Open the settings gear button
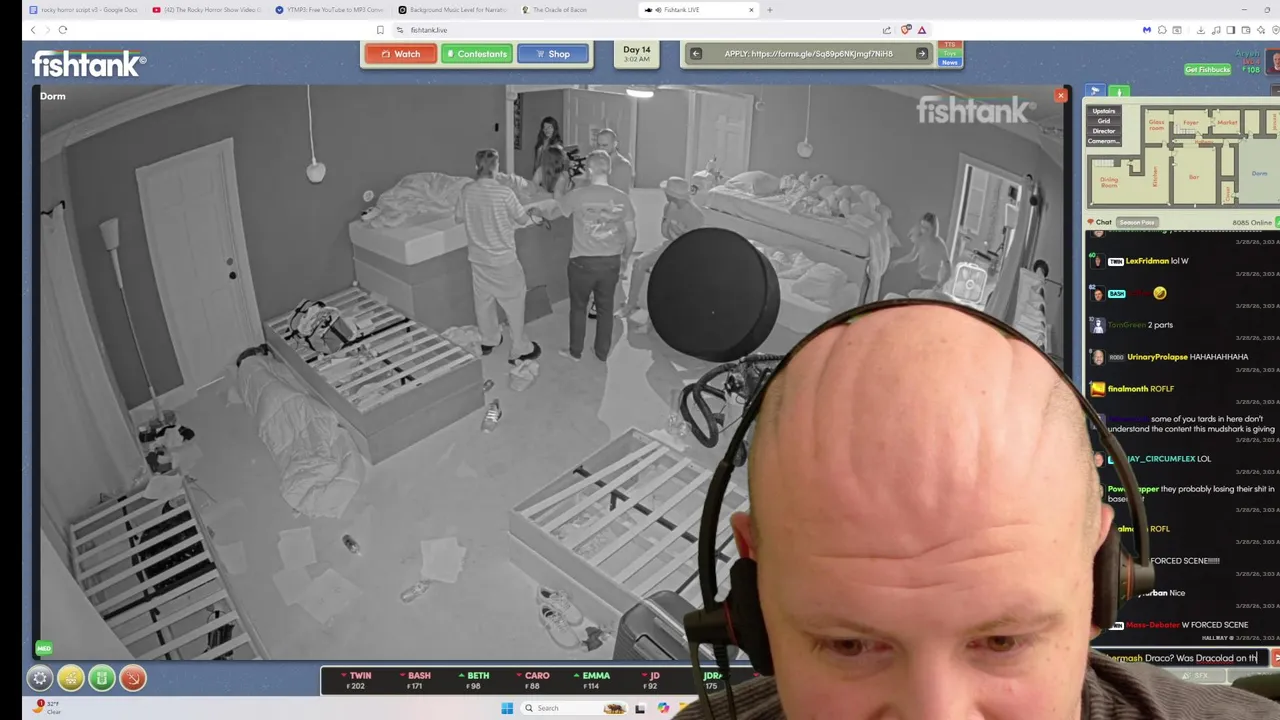Viewport: 1280px width, 720px height. (40, 679)
